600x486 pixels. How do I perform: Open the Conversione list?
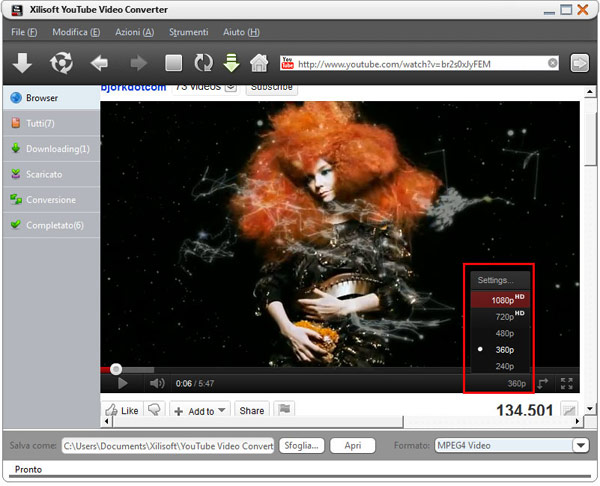[x=51, y=200]
